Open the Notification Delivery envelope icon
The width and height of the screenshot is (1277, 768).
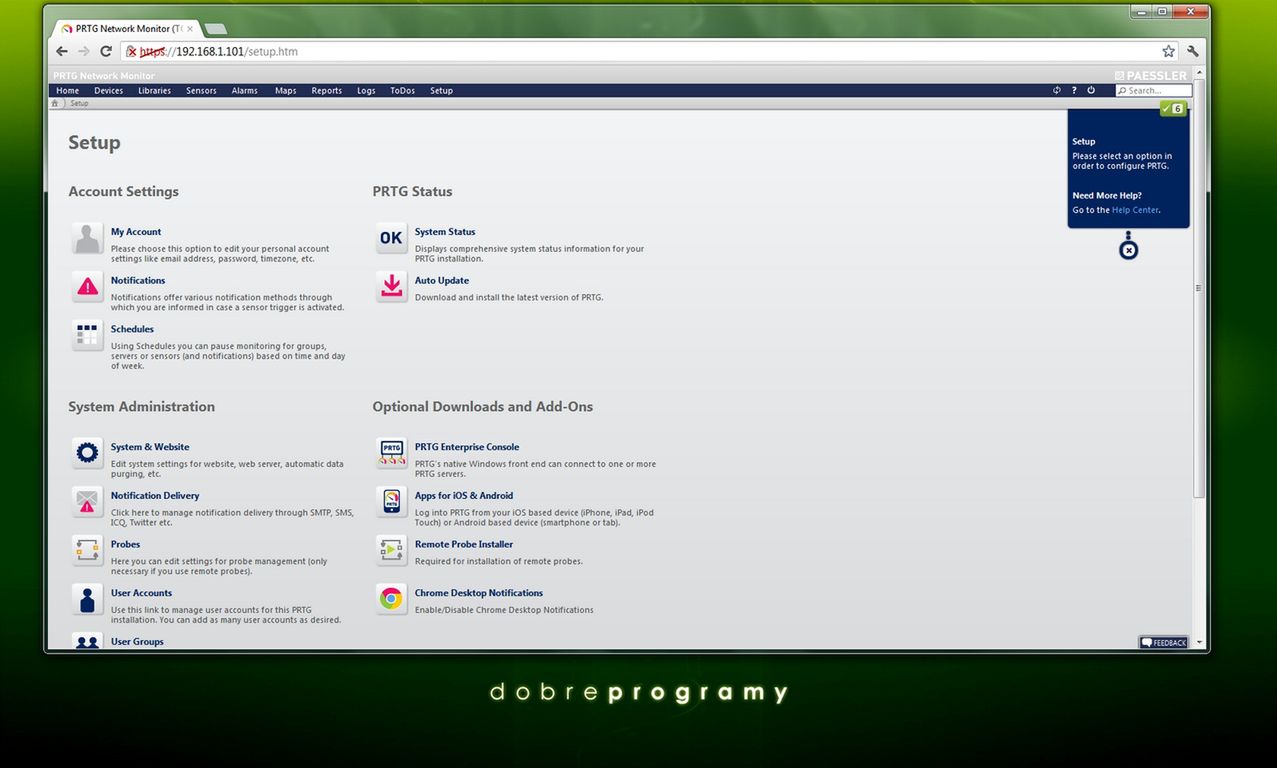[x=88, y=502]
